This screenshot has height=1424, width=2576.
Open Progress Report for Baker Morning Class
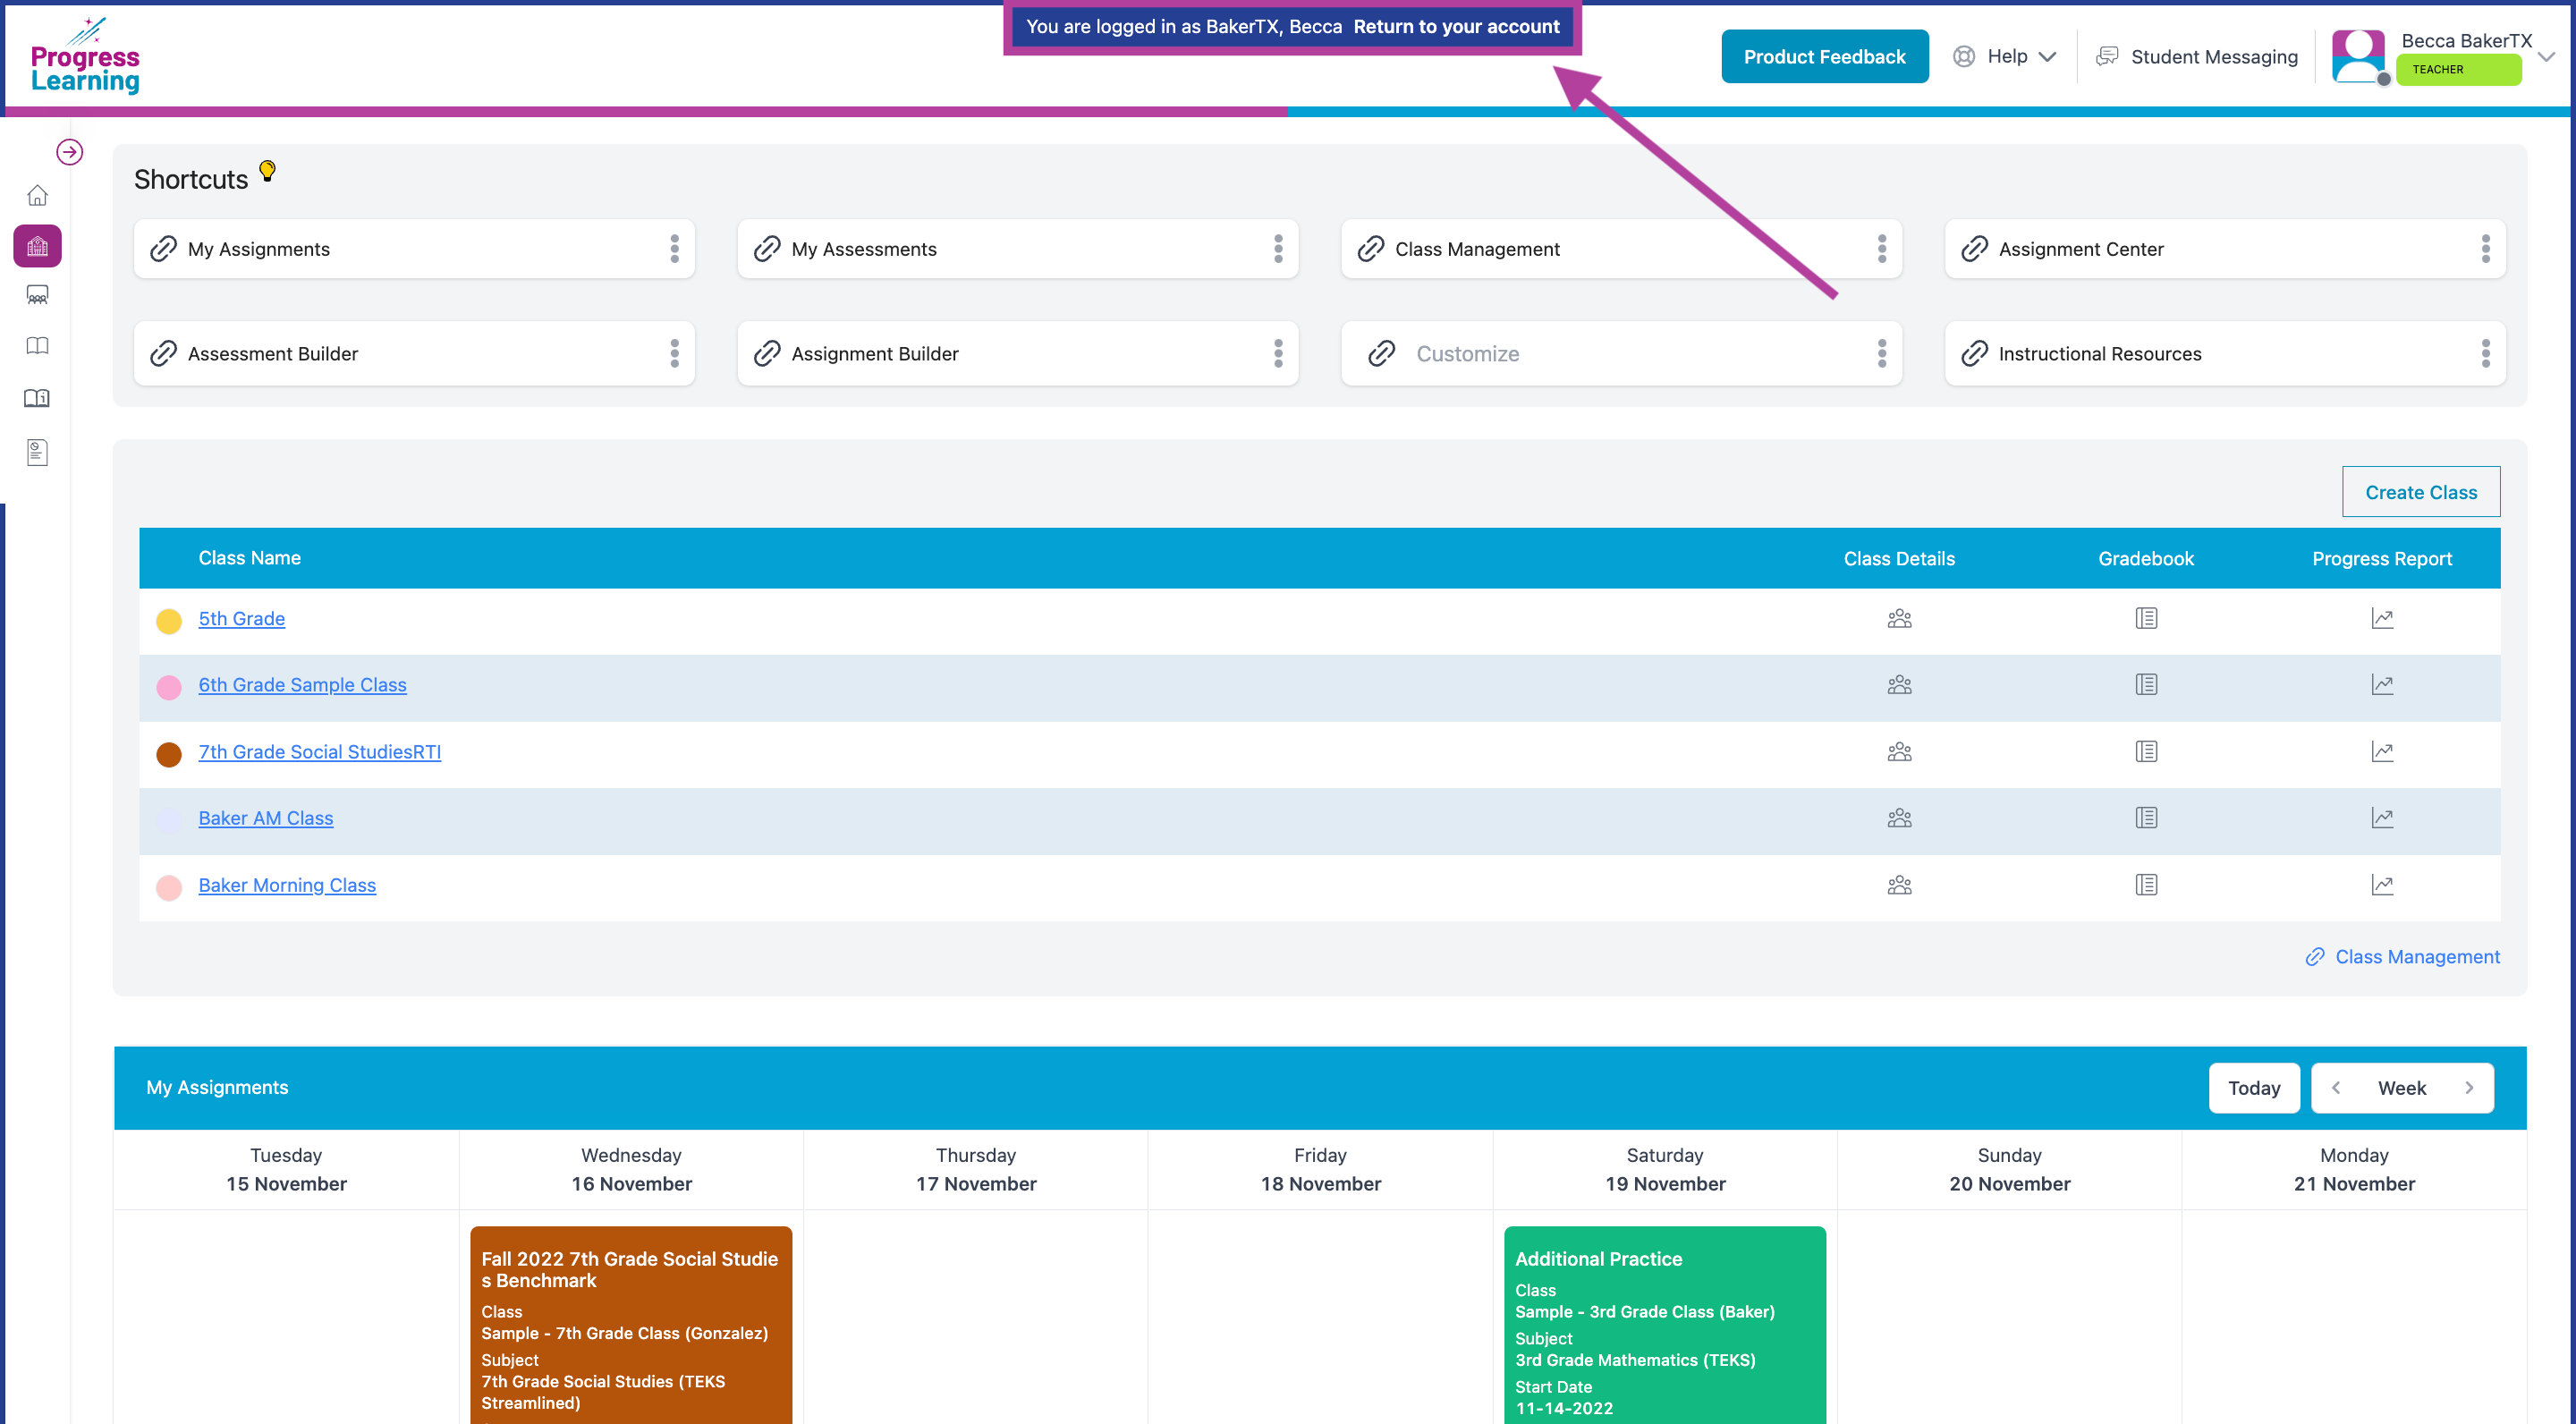click(2382, 885)
